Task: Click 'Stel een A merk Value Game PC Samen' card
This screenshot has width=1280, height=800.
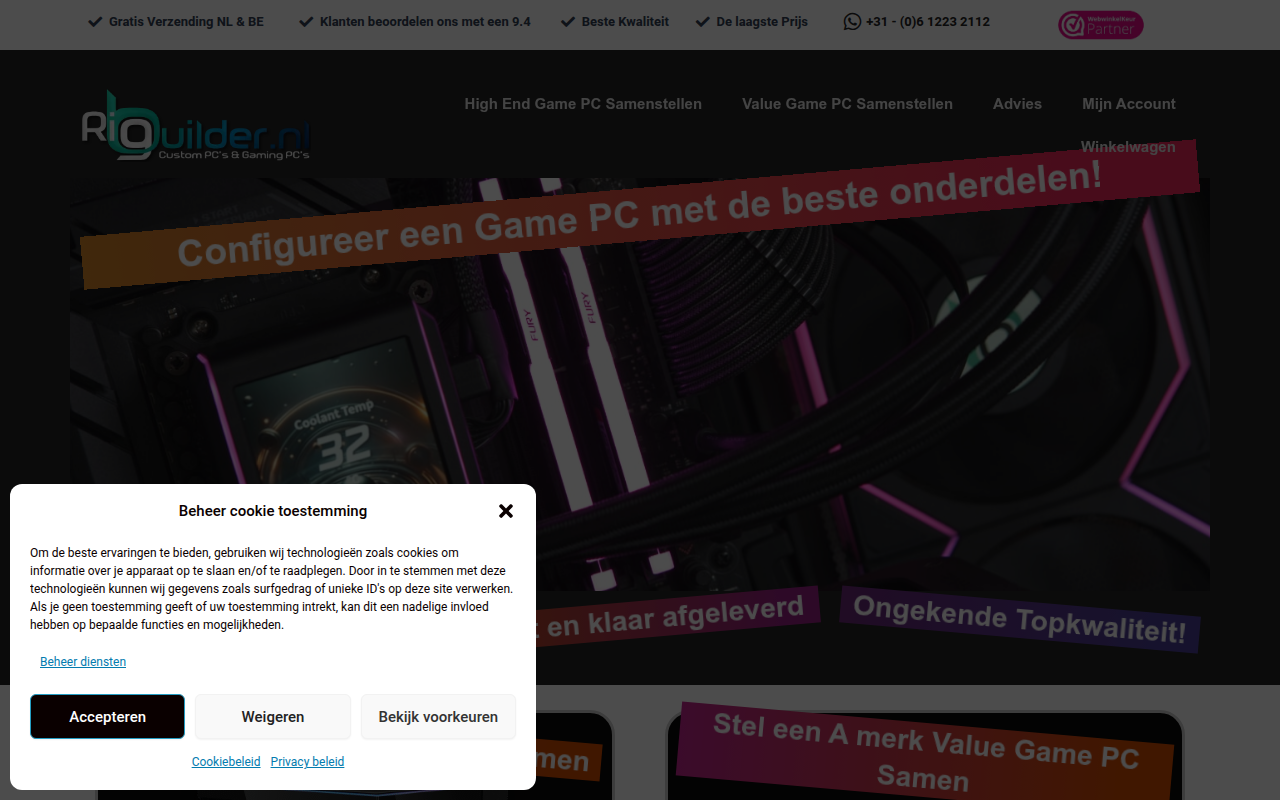Action: pos(924,754)
